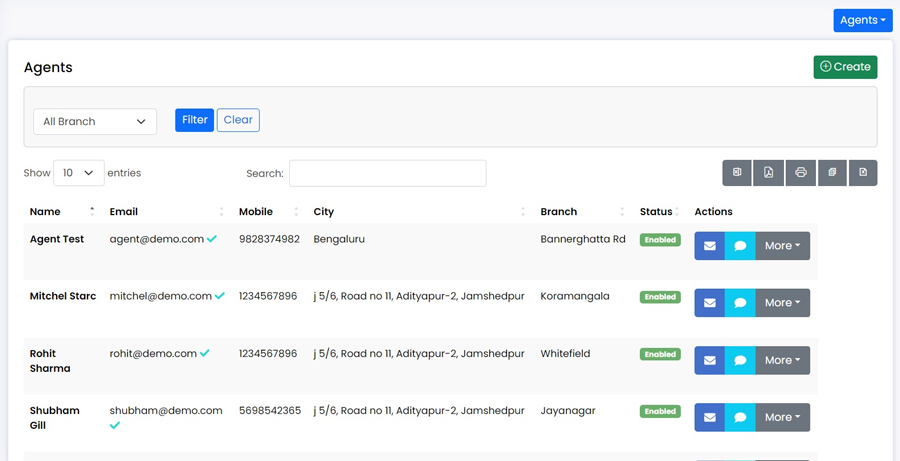Screen dimensions: 900x461
Task: Expand More options for Mitchel Starc
Action: pos(782,303)
